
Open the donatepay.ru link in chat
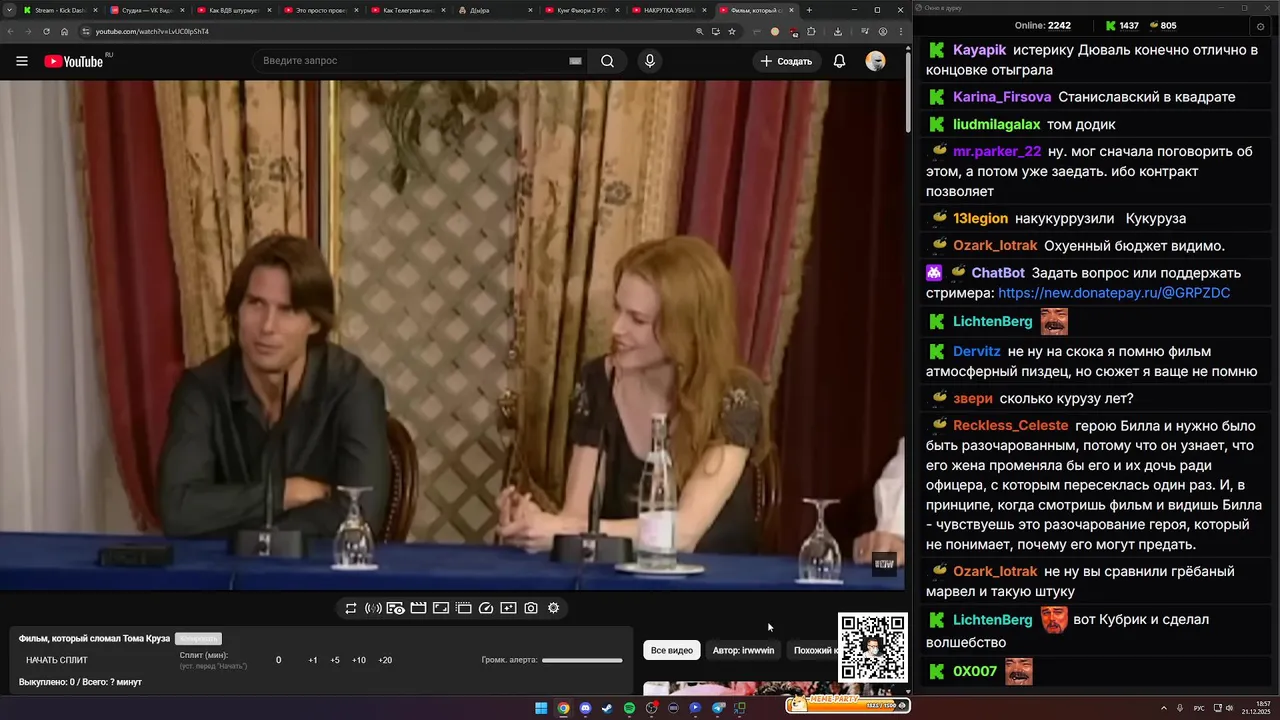coord(1114,293)
